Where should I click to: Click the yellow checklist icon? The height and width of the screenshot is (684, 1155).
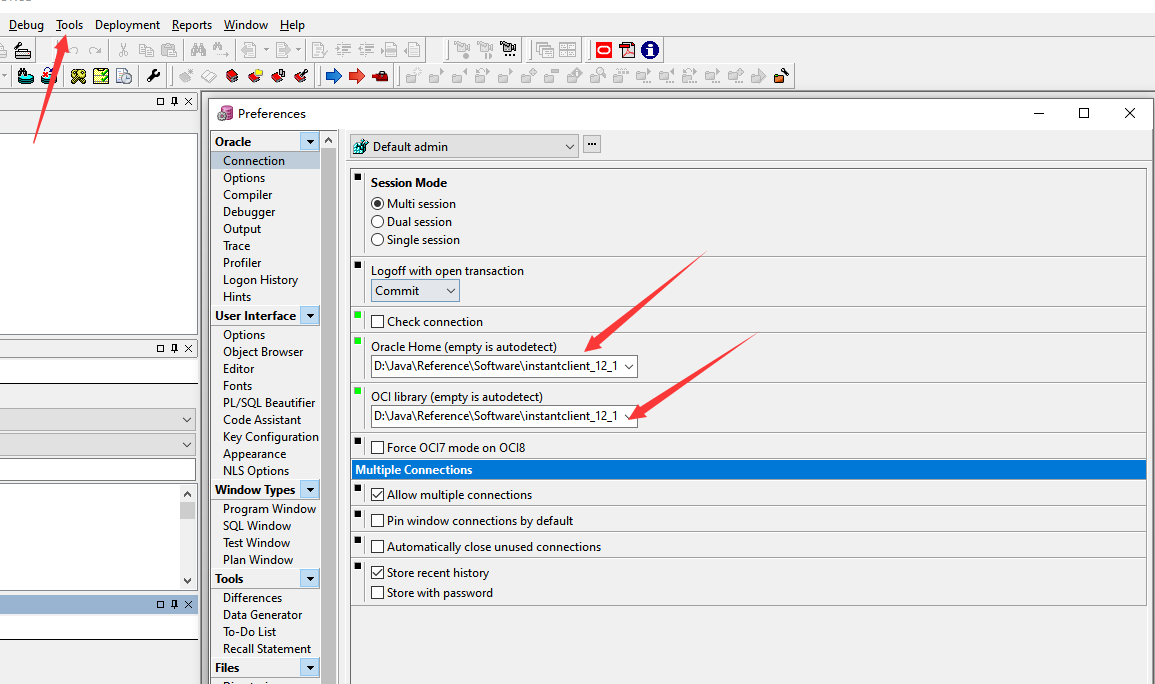[x=101, y=76]
